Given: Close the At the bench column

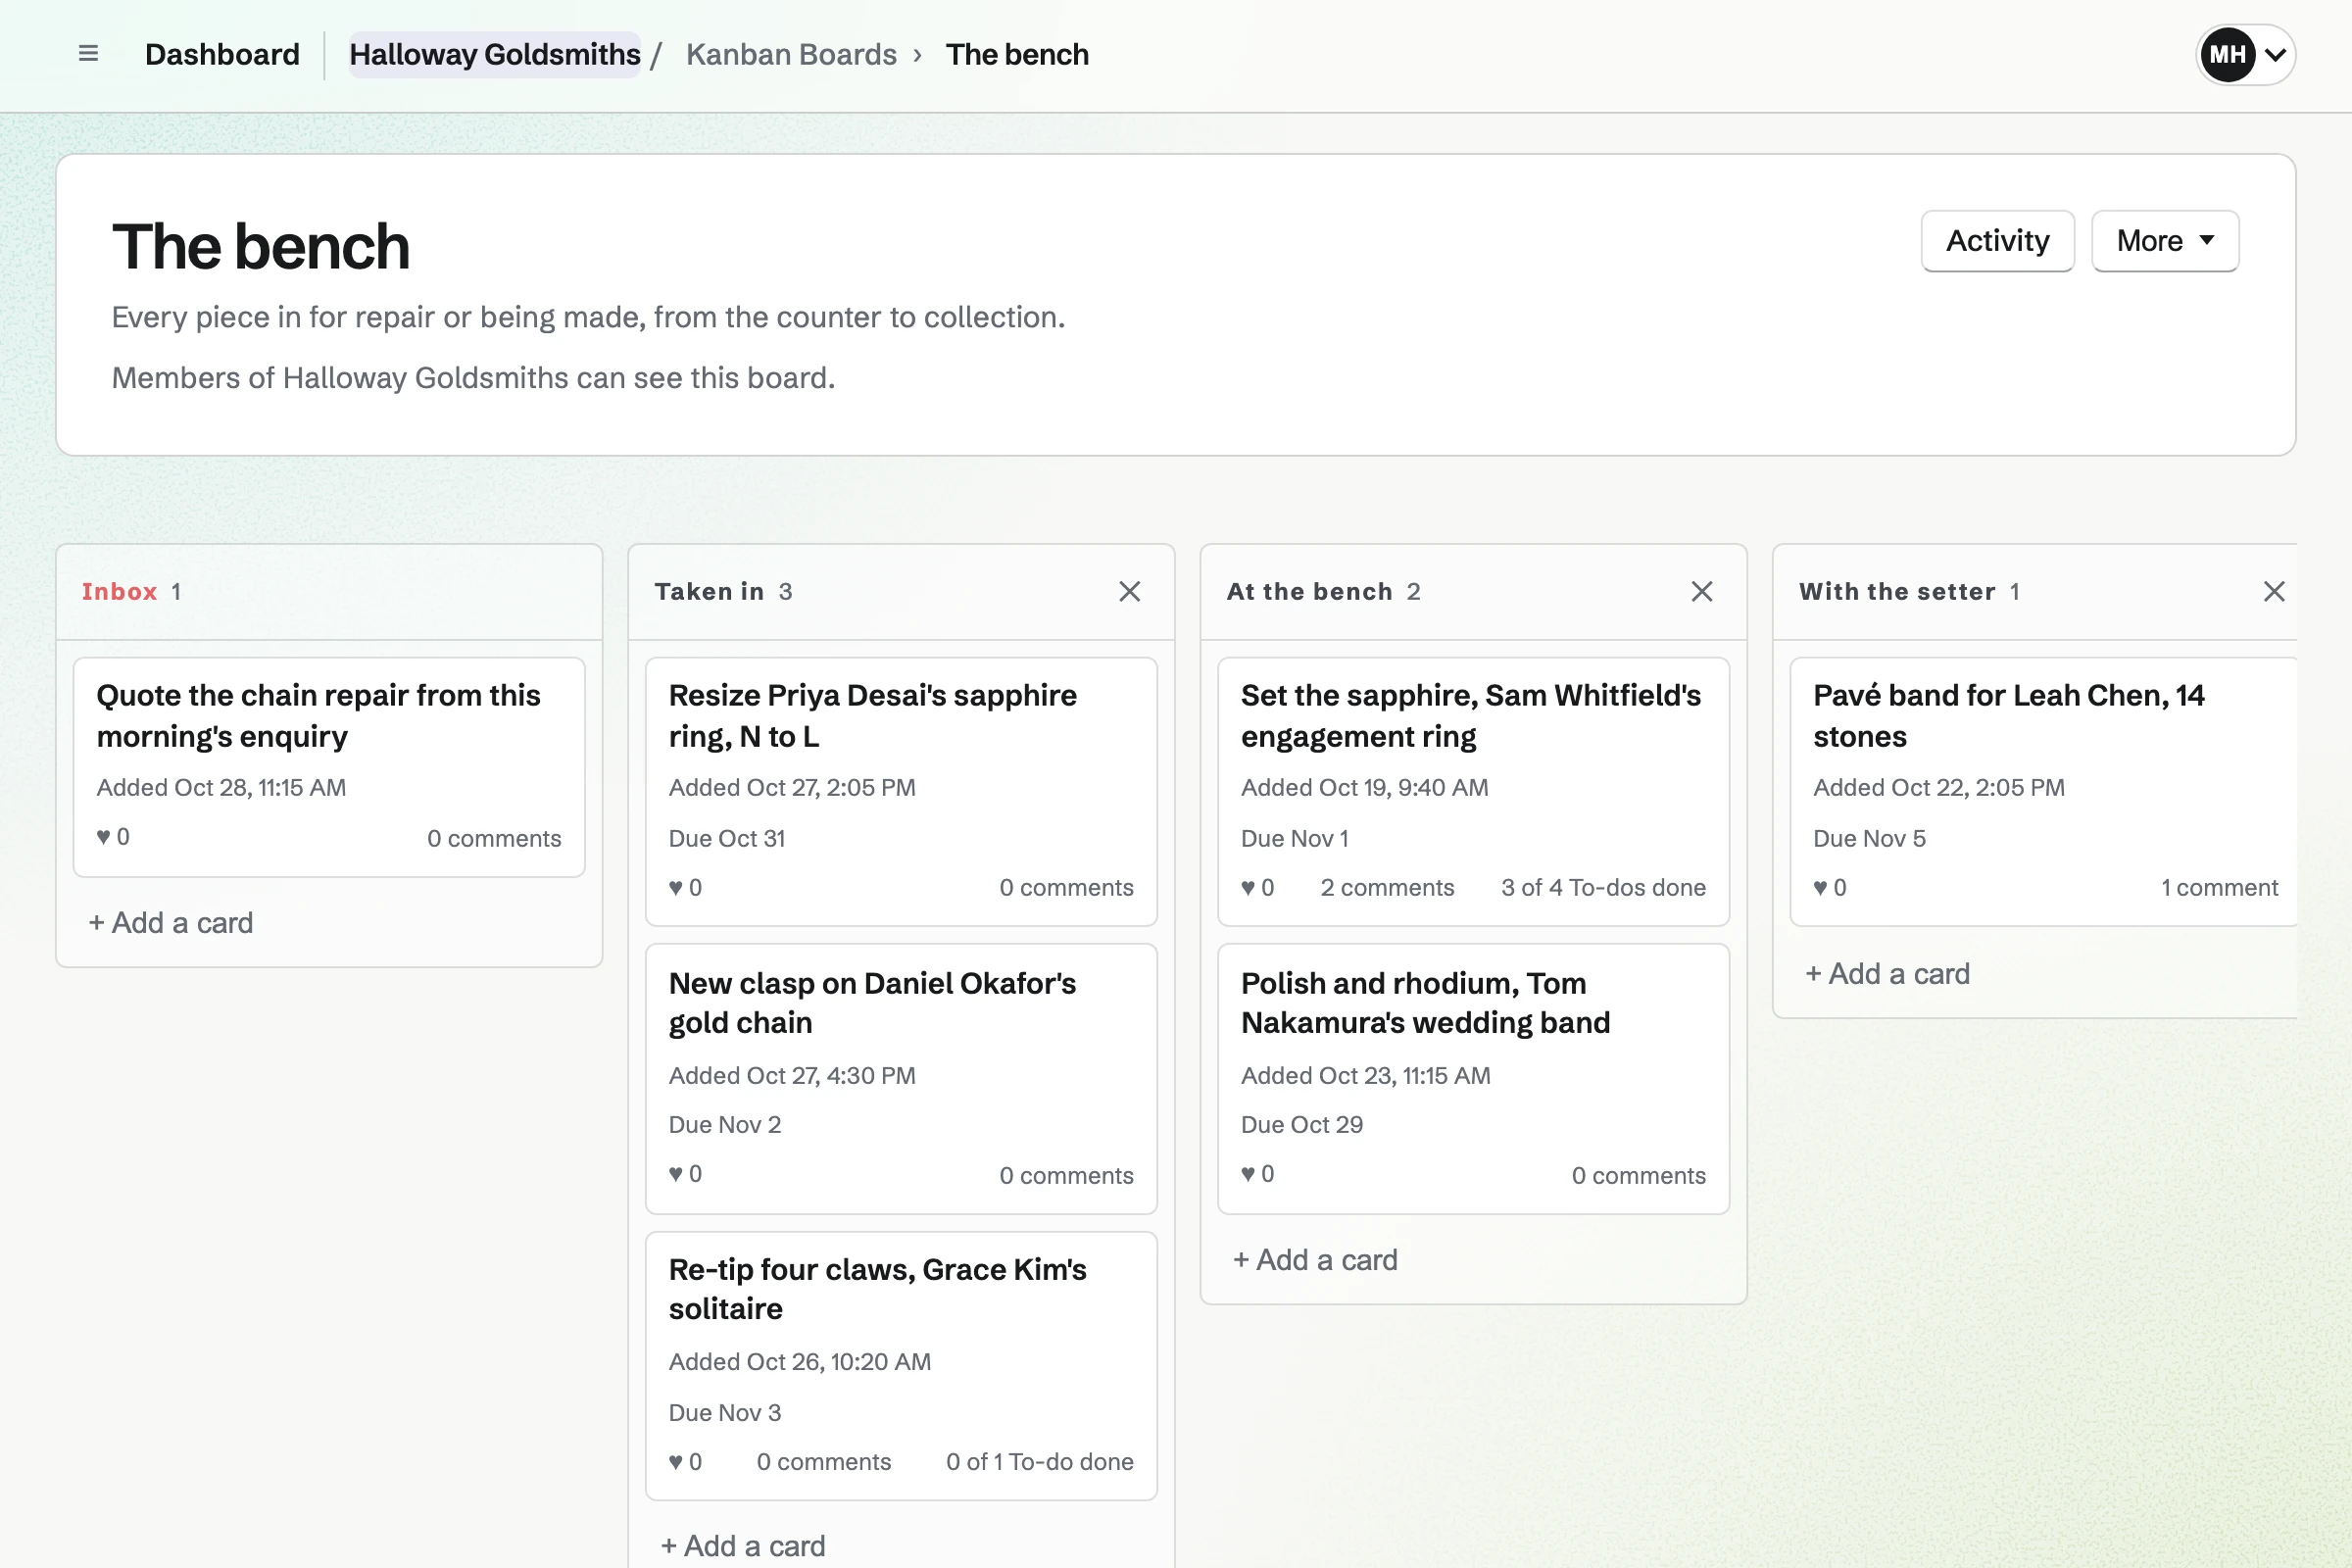Looking at the screenshot, I should pyautogui.click(x=1701, y=592).
